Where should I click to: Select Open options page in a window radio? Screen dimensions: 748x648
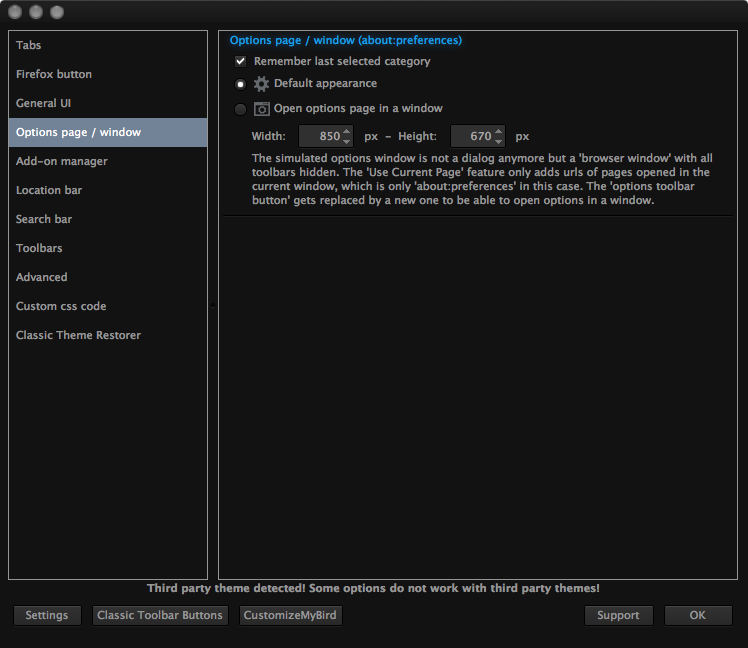click(x=240, y=109)
